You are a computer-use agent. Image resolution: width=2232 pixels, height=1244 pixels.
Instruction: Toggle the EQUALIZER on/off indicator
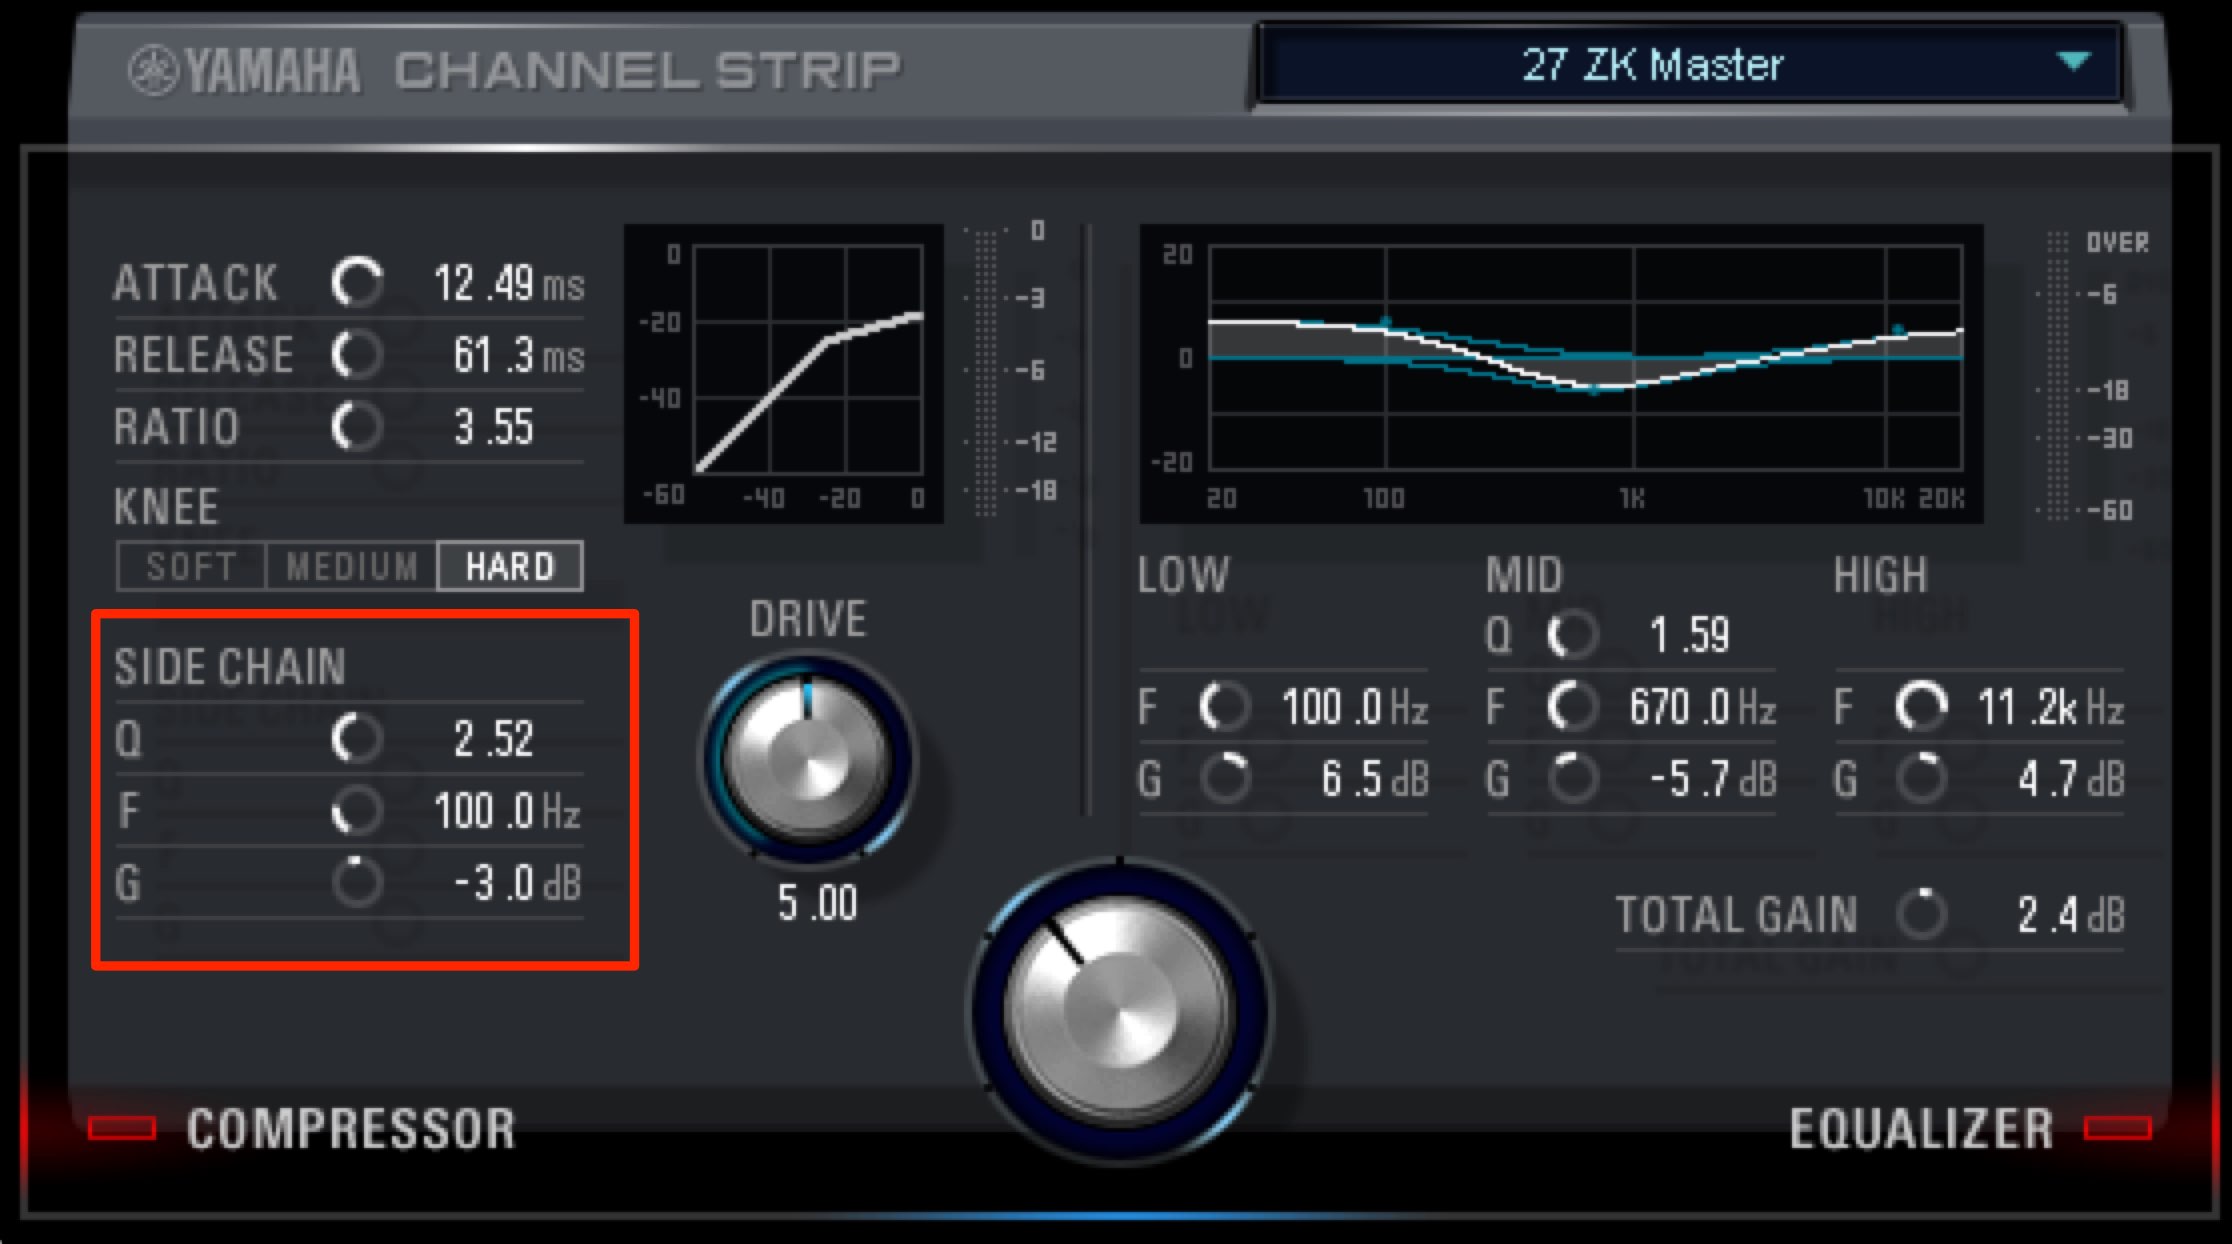click(2118, 1129)
